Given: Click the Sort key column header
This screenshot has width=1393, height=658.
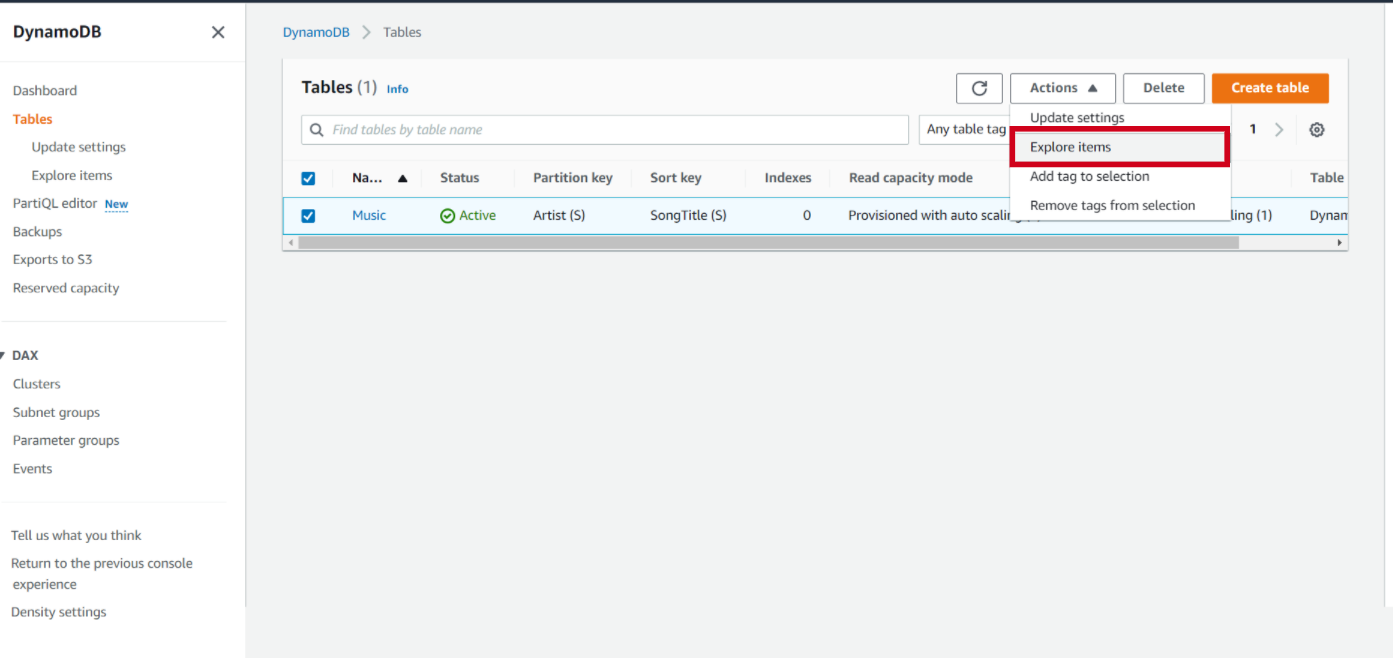Looking at the screenshot, I should pos(676,178).
